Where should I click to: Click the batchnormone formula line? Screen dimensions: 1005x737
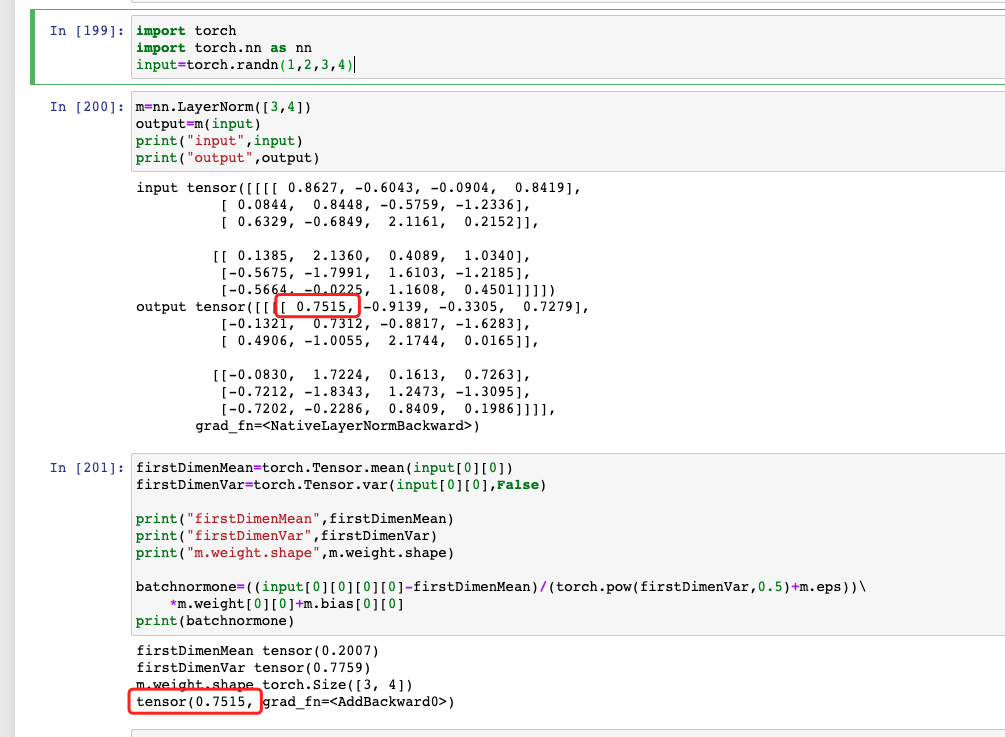pyautogui.click(x=500, y=587)
